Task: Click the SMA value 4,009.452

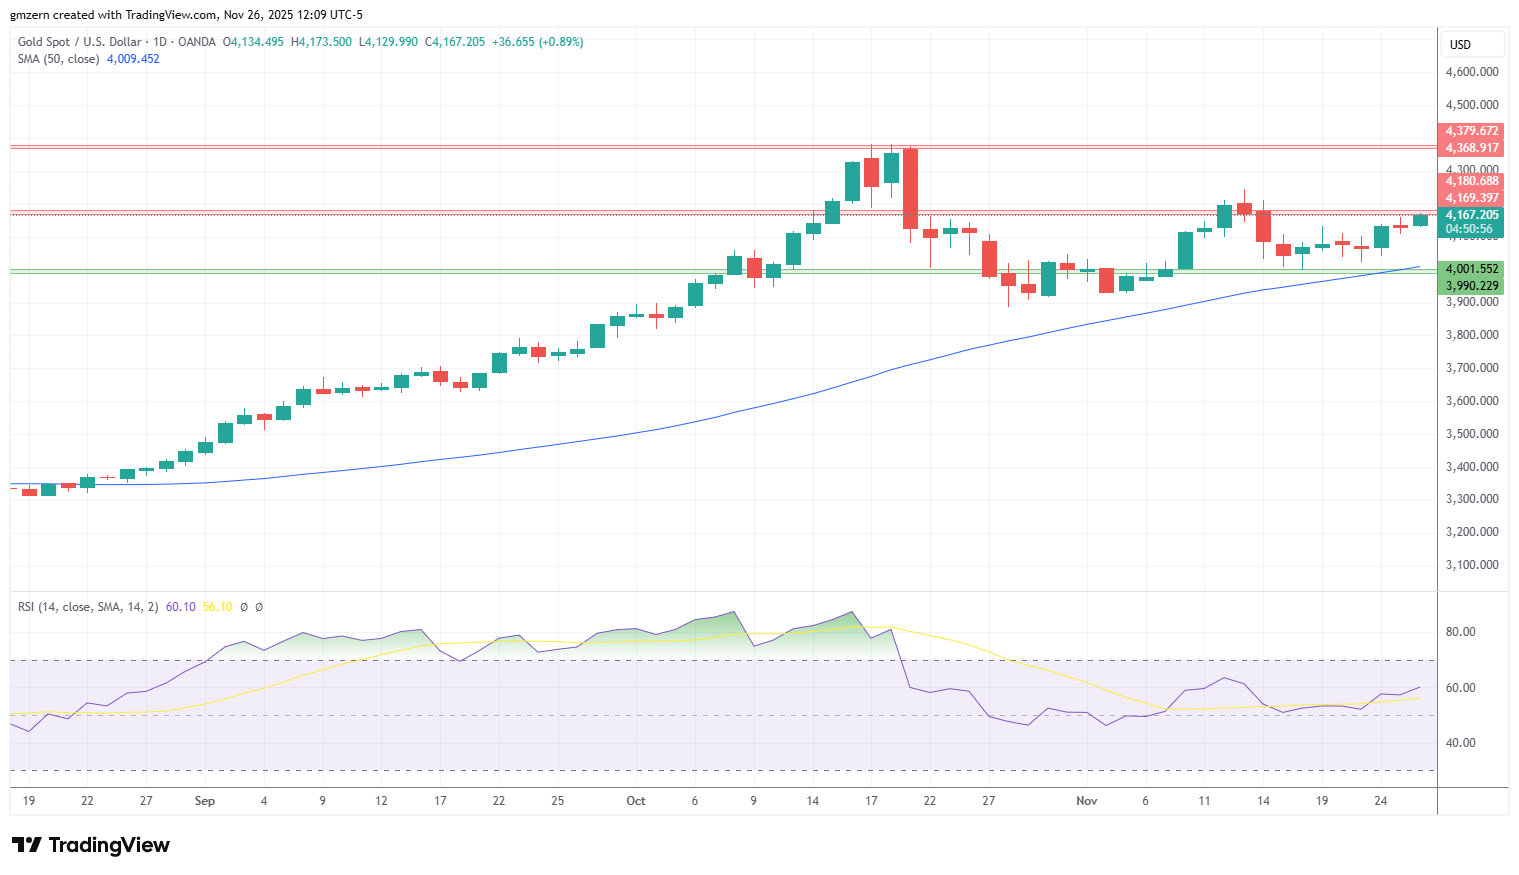Action: (x=133, y=59)
